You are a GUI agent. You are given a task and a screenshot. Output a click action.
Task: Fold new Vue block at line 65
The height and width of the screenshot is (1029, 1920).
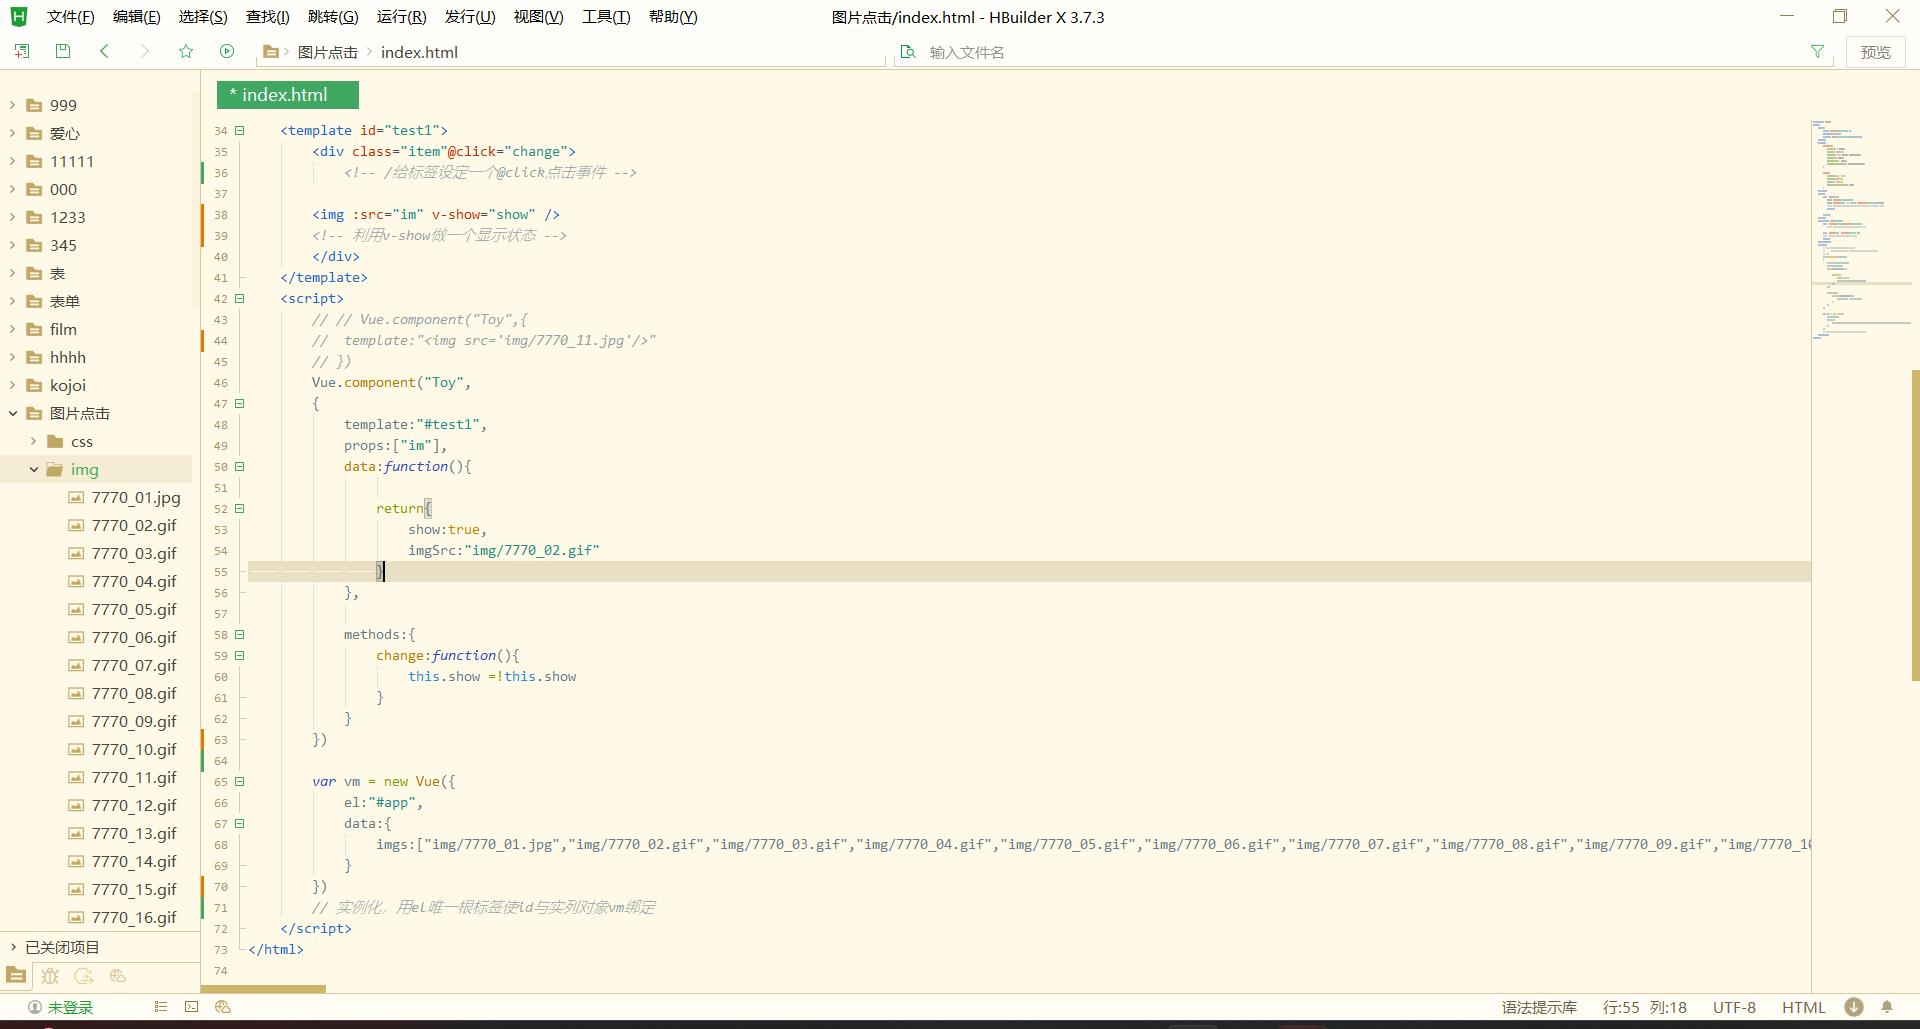pyautogui.click(x=239, y=781)
